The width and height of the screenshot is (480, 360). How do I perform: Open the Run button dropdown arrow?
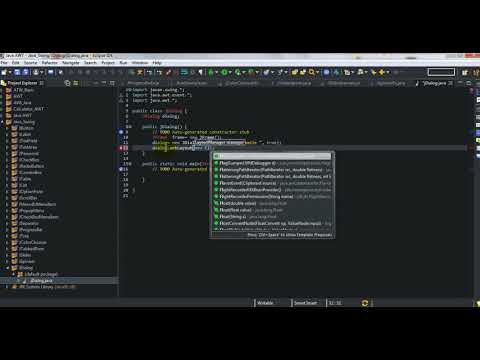click(x=230, y=72)
